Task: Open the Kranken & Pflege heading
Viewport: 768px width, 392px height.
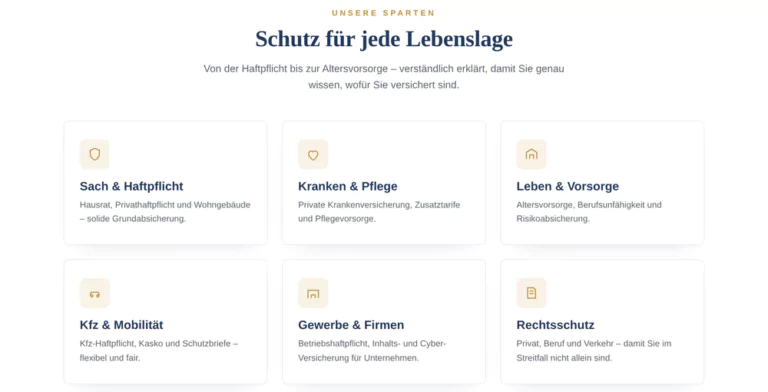Action: click(348, 186)
